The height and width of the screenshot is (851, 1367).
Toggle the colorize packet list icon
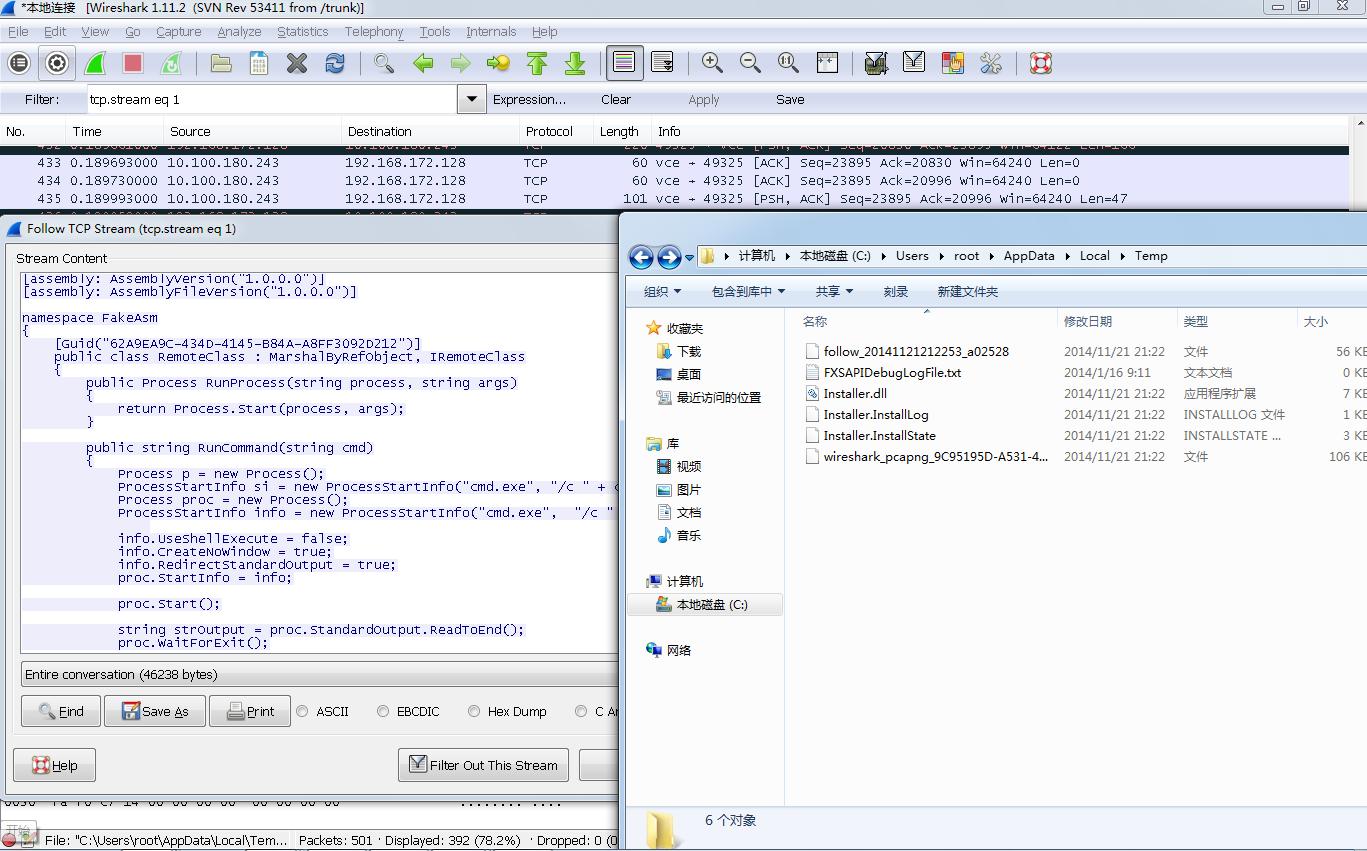(x=624, y=63)
